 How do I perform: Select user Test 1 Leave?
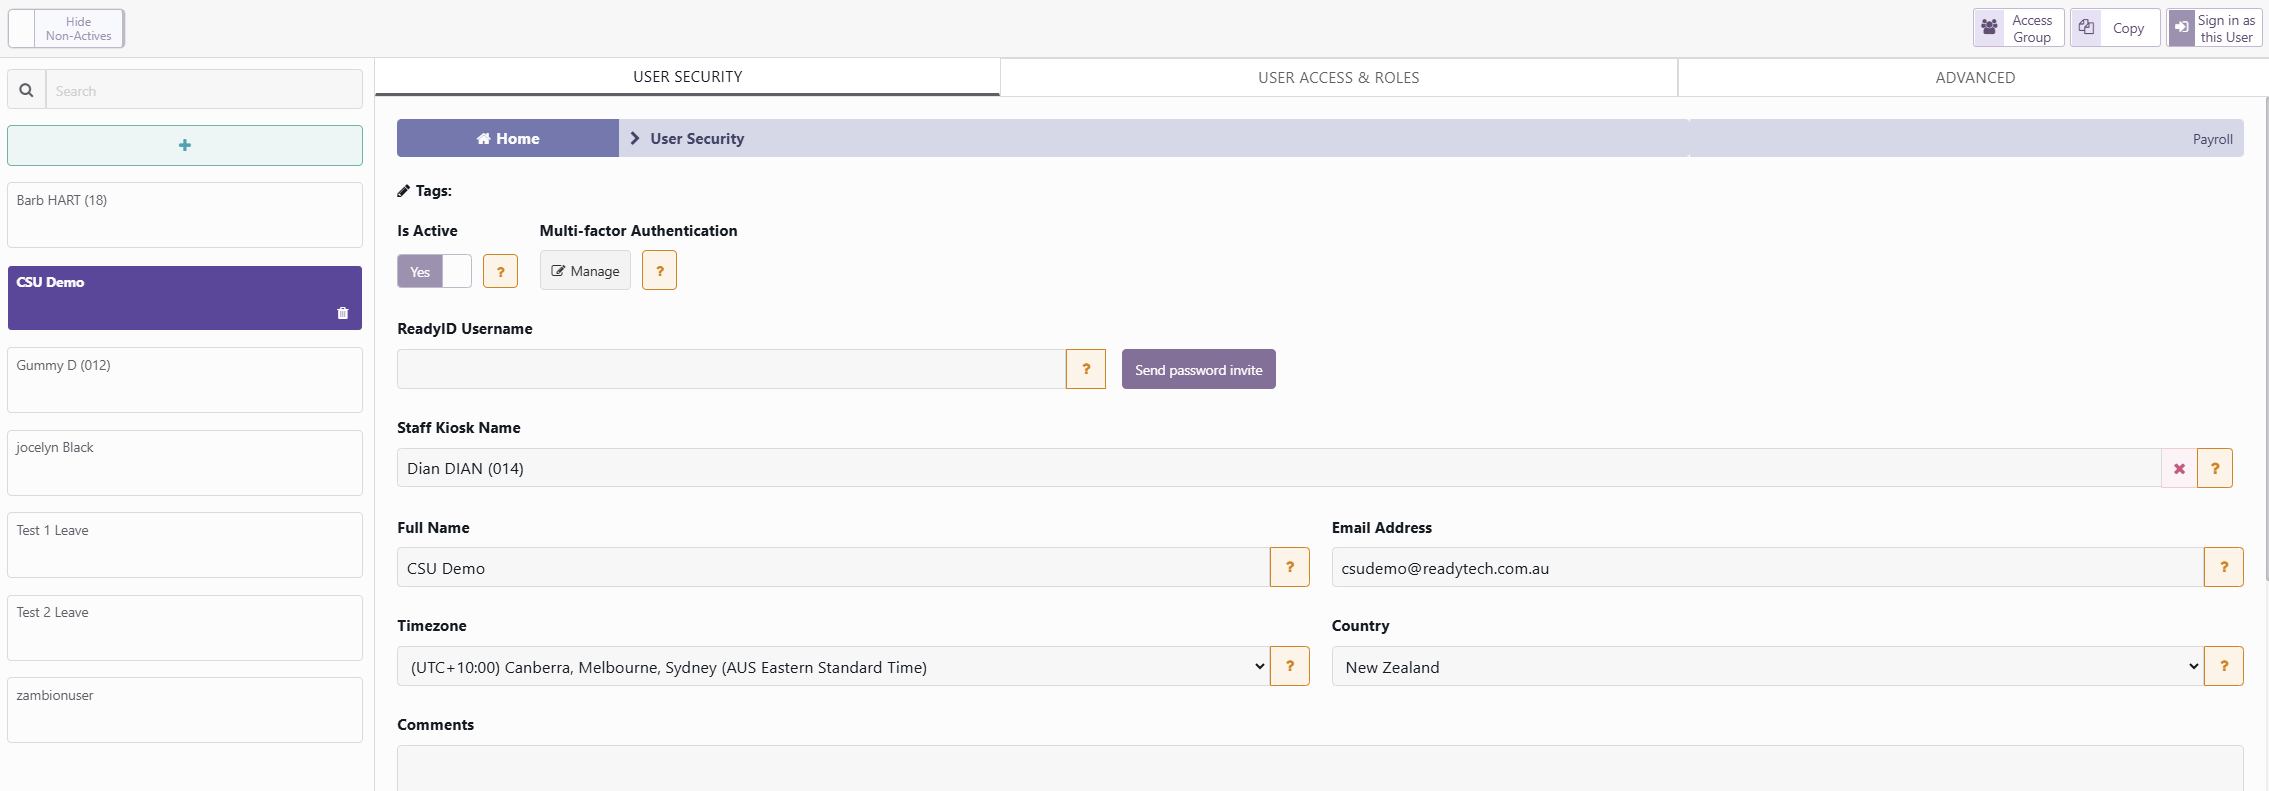click(185, 545)
